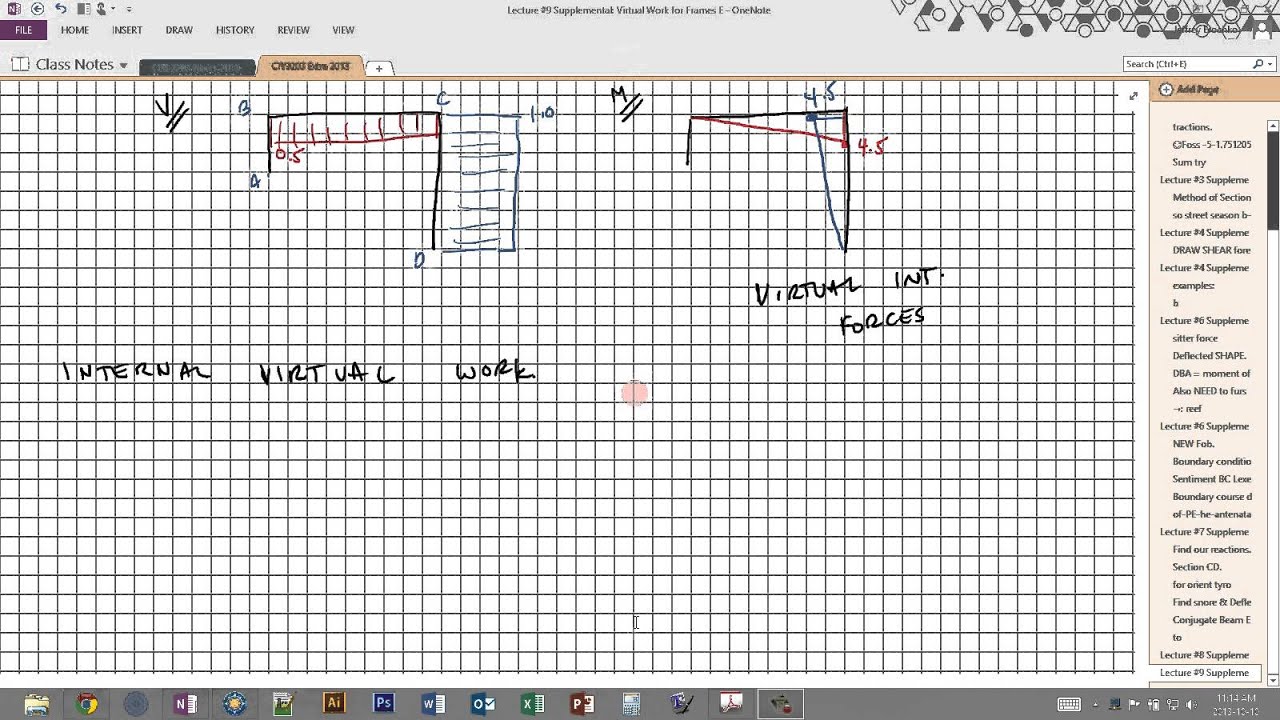Open the Calculator from taskbar

pos(631,704)
